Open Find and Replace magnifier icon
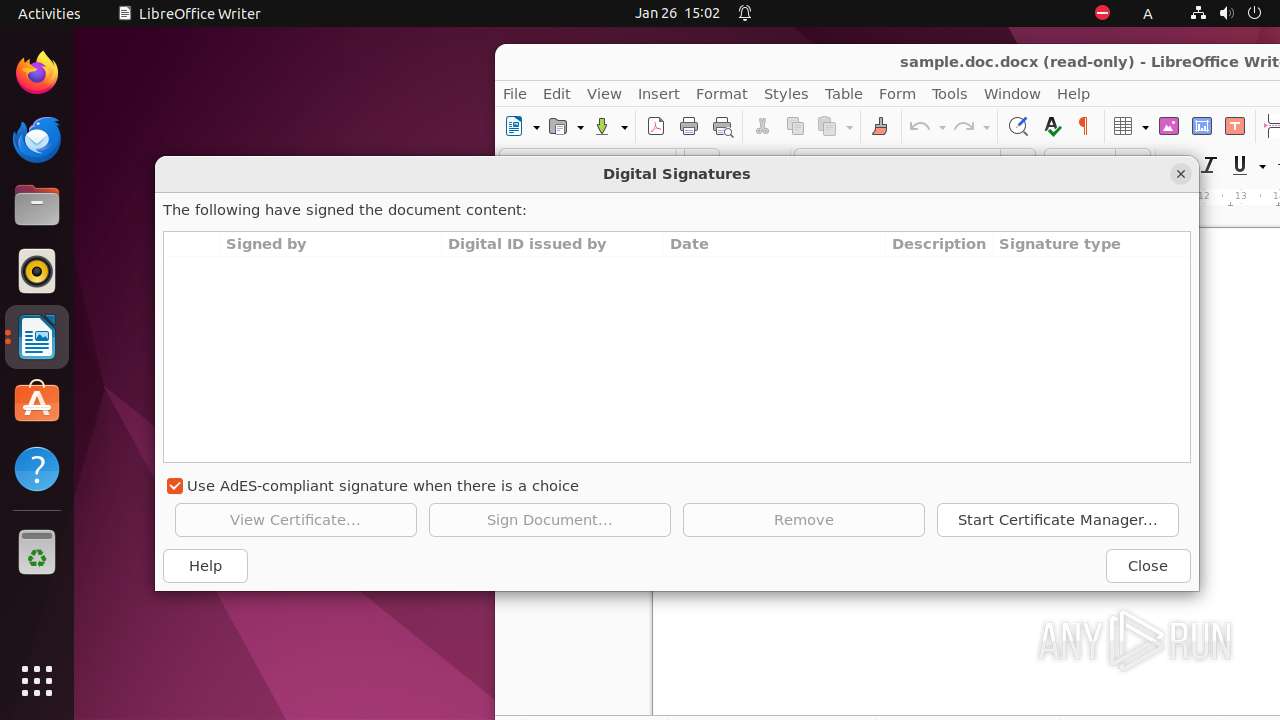Viewport: 1280px width, 720px height. 1018,126
